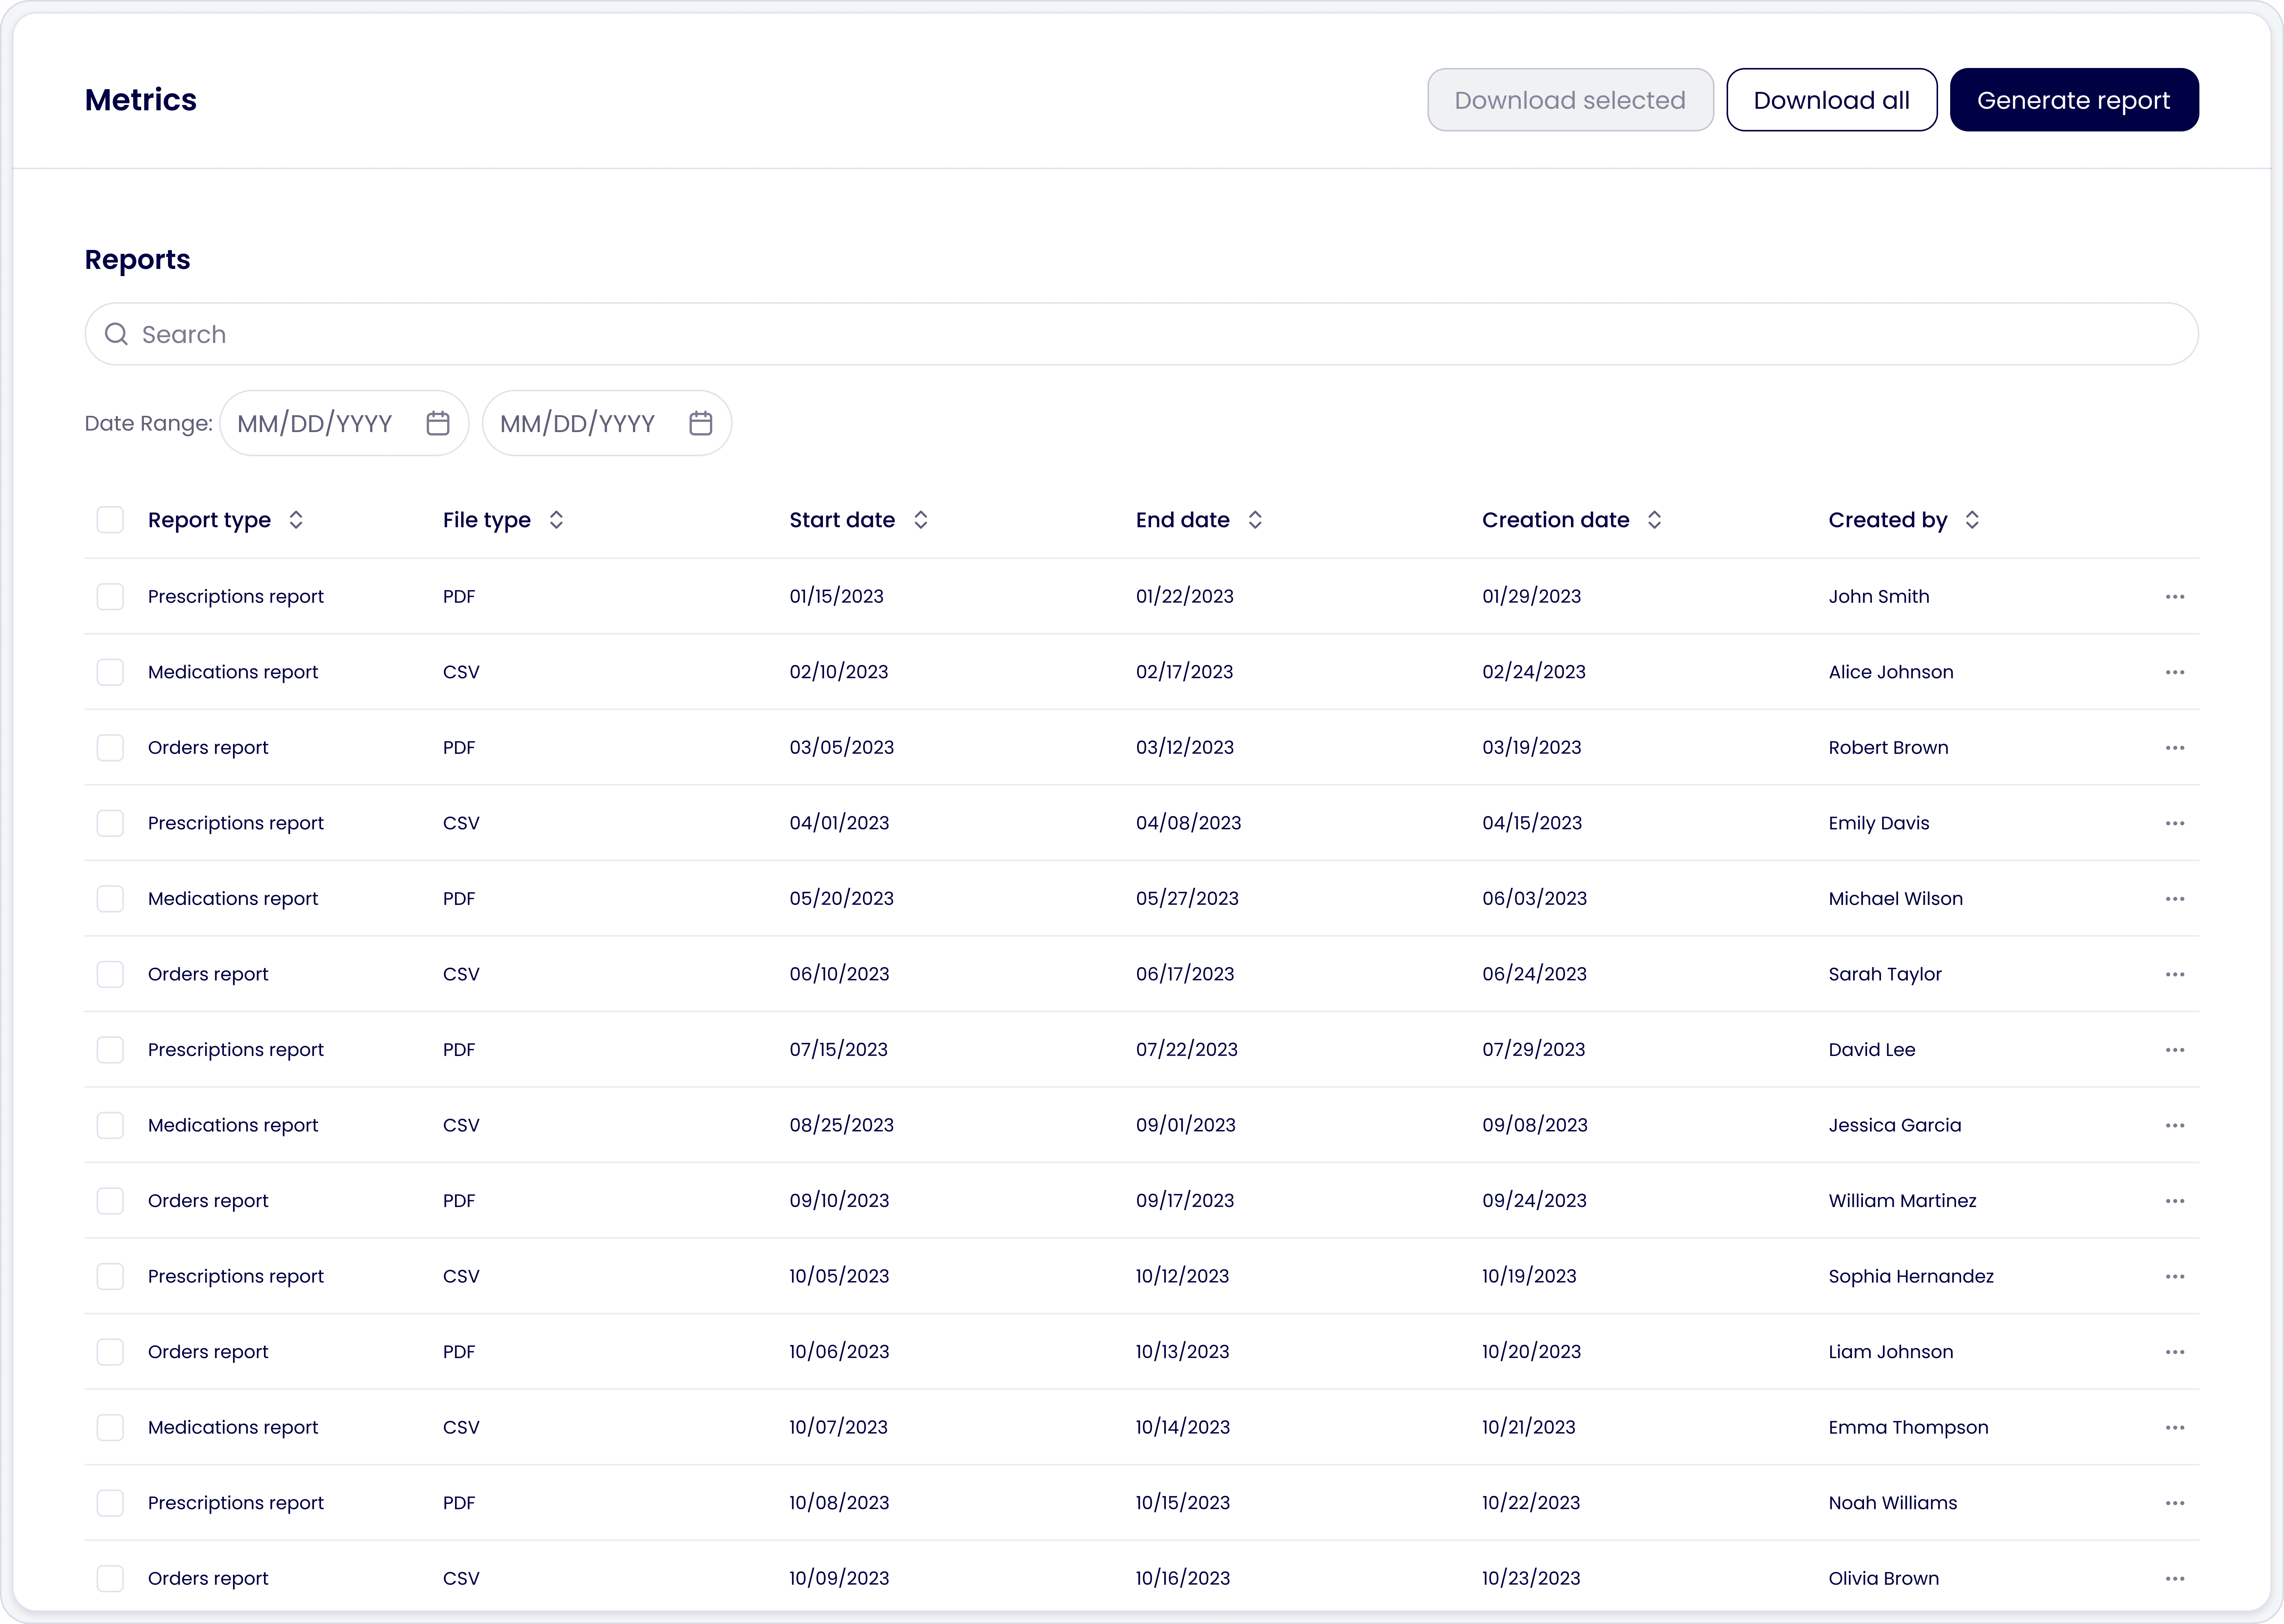Click start date cell 07/15/2023

[839, 1050]
